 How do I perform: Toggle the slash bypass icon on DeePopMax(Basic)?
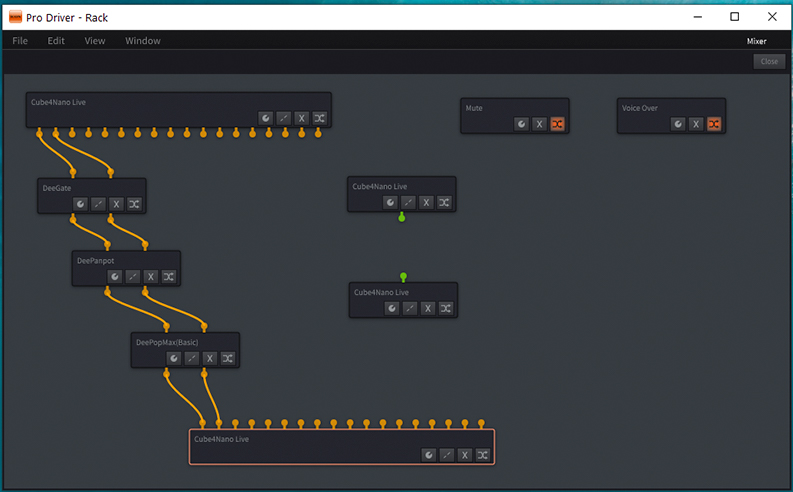click(x=192, y=359)
